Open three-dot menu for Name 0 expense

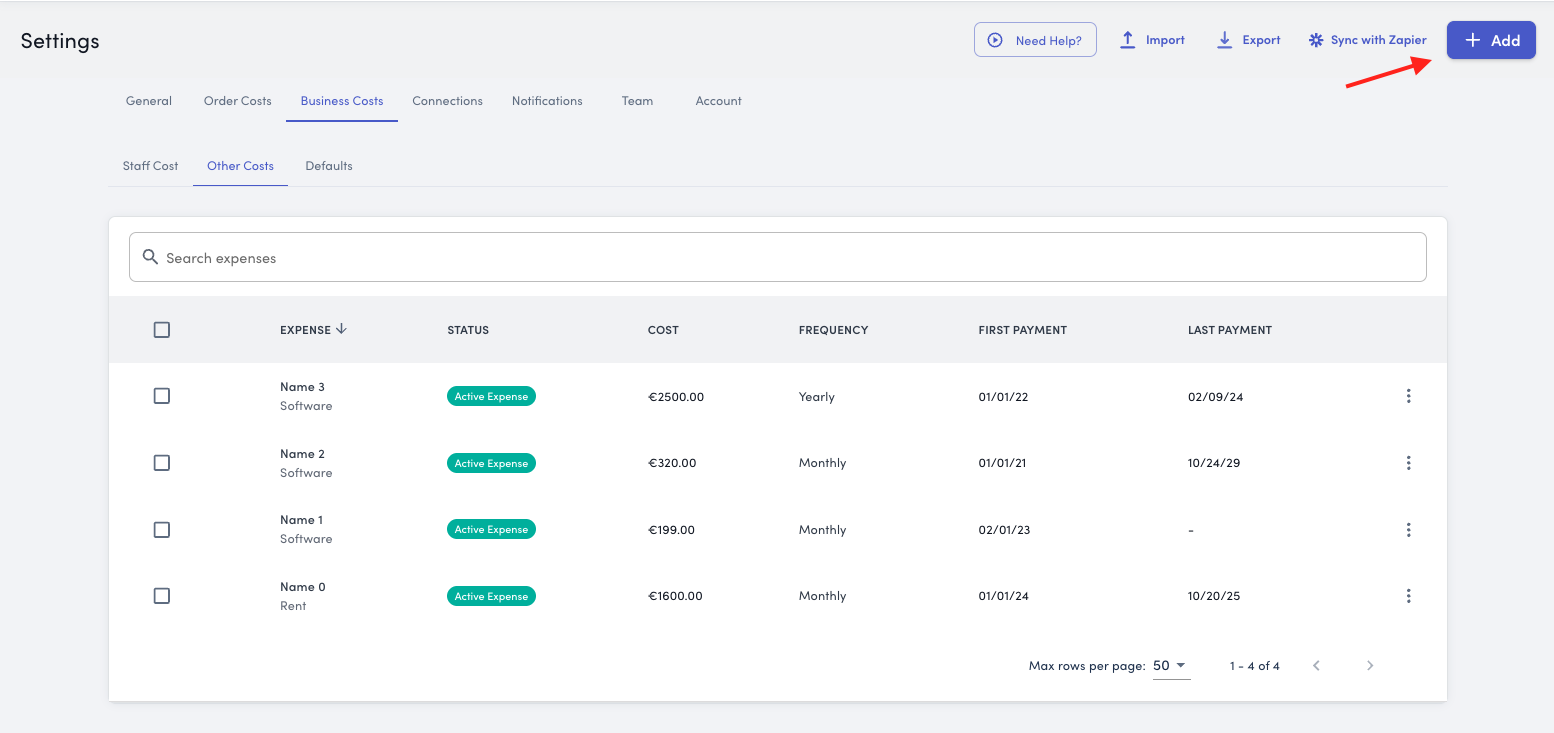pos(1408,596)
